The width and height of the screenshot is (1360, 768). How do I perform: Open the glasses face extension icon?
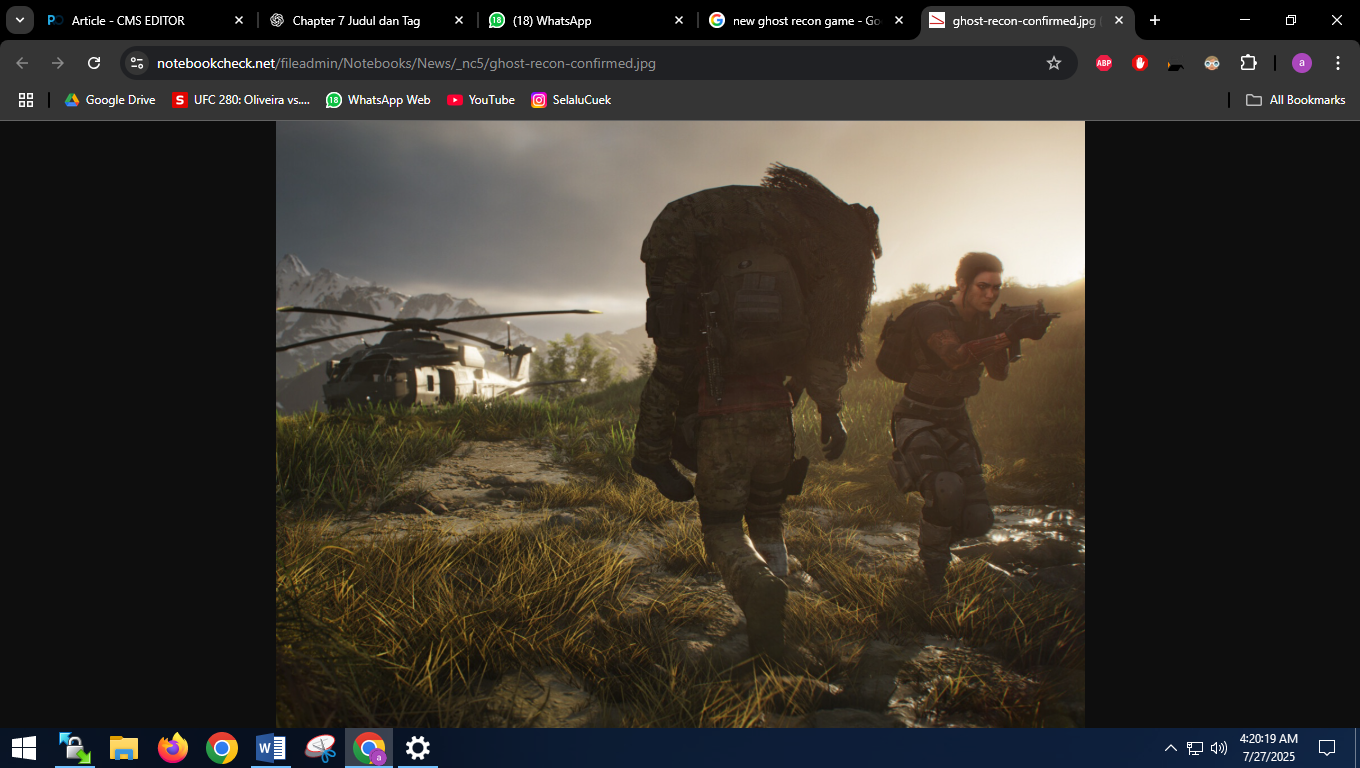(1212, 63)
